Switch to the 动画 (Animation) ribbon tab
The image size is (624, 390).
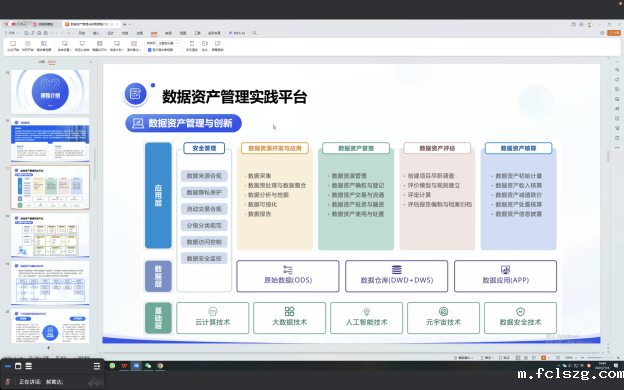(x=140, y=33)
